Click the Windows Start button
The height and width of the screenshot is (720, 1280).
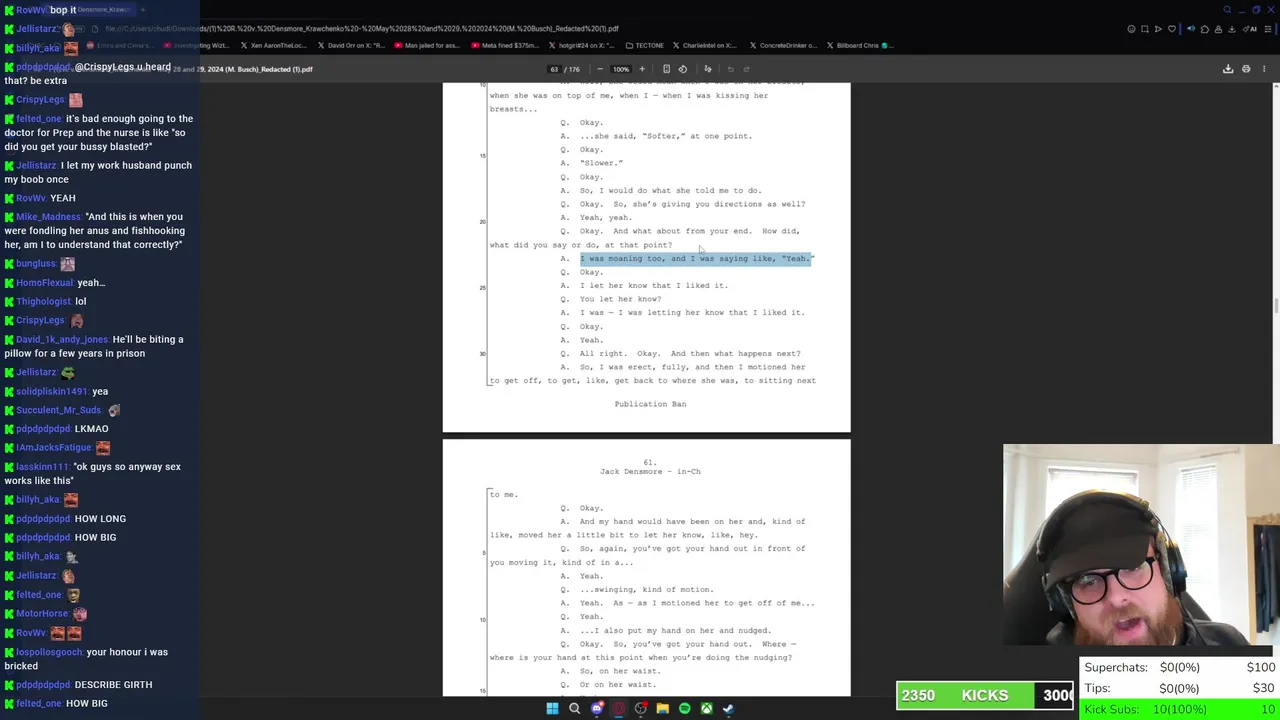tap(552, 709)
